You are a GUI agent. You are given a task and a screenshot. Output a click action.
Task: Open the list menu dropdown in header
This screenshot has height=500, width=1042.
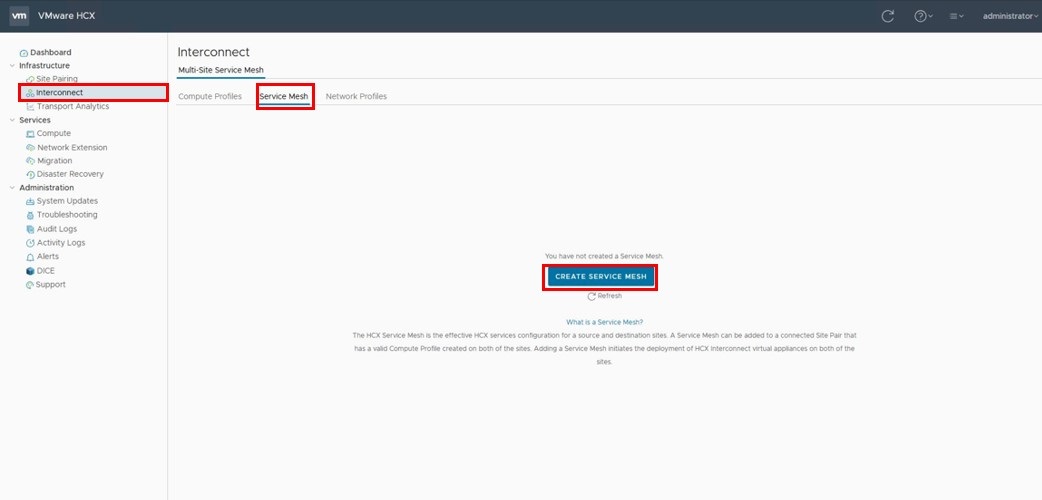[956, 16]
